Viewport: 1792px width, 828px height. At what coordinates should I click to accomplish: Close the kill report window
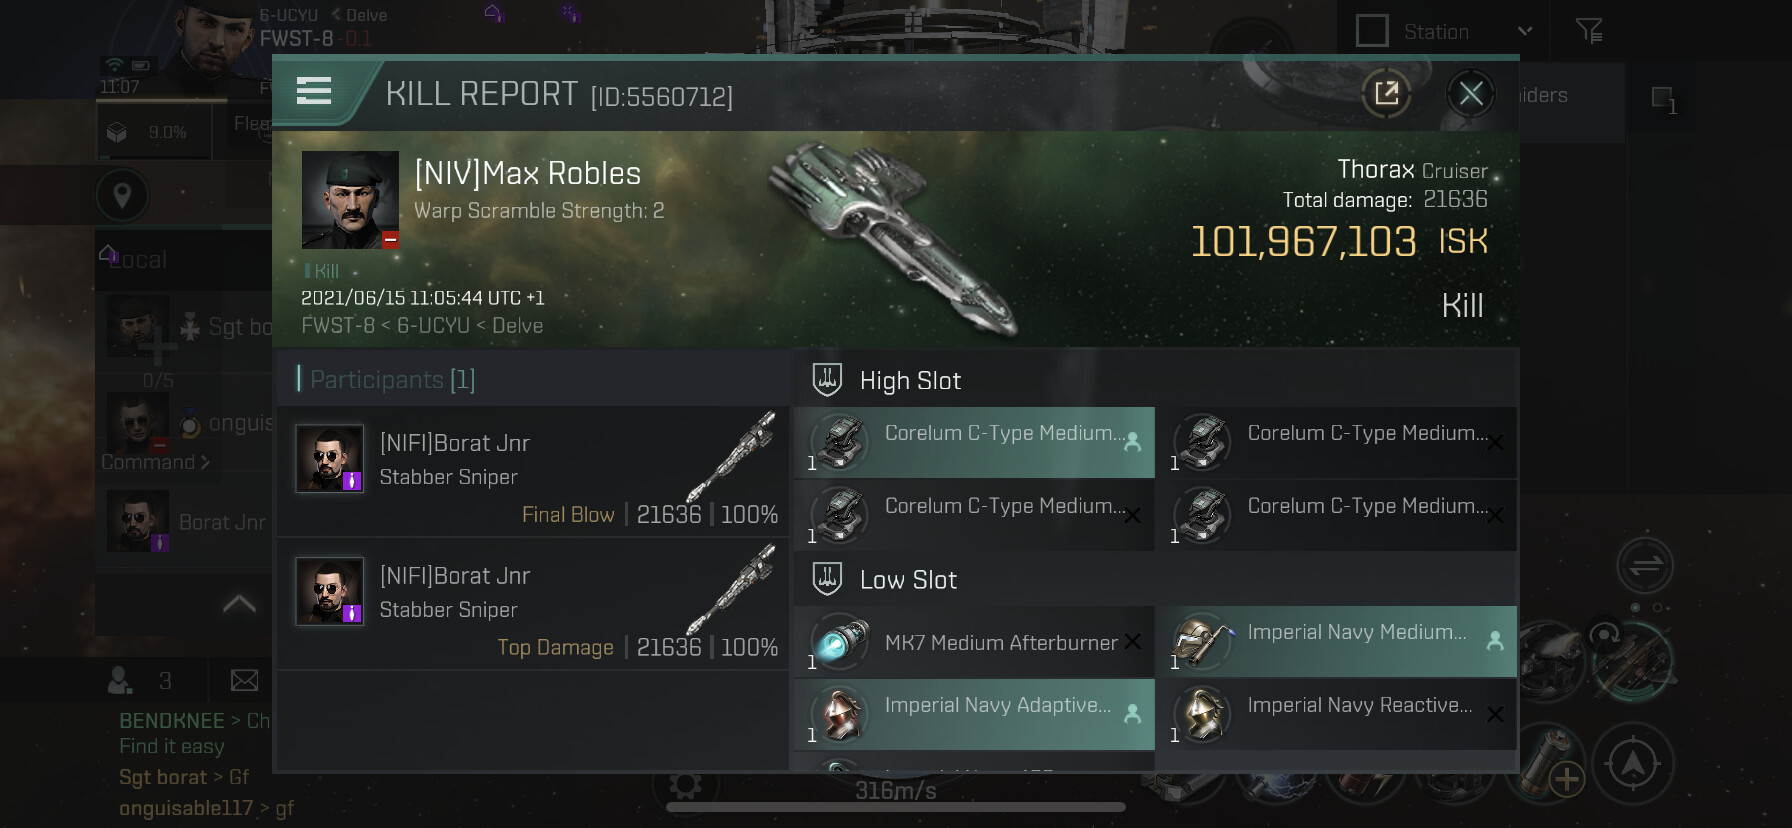[x=1470, y=94]
